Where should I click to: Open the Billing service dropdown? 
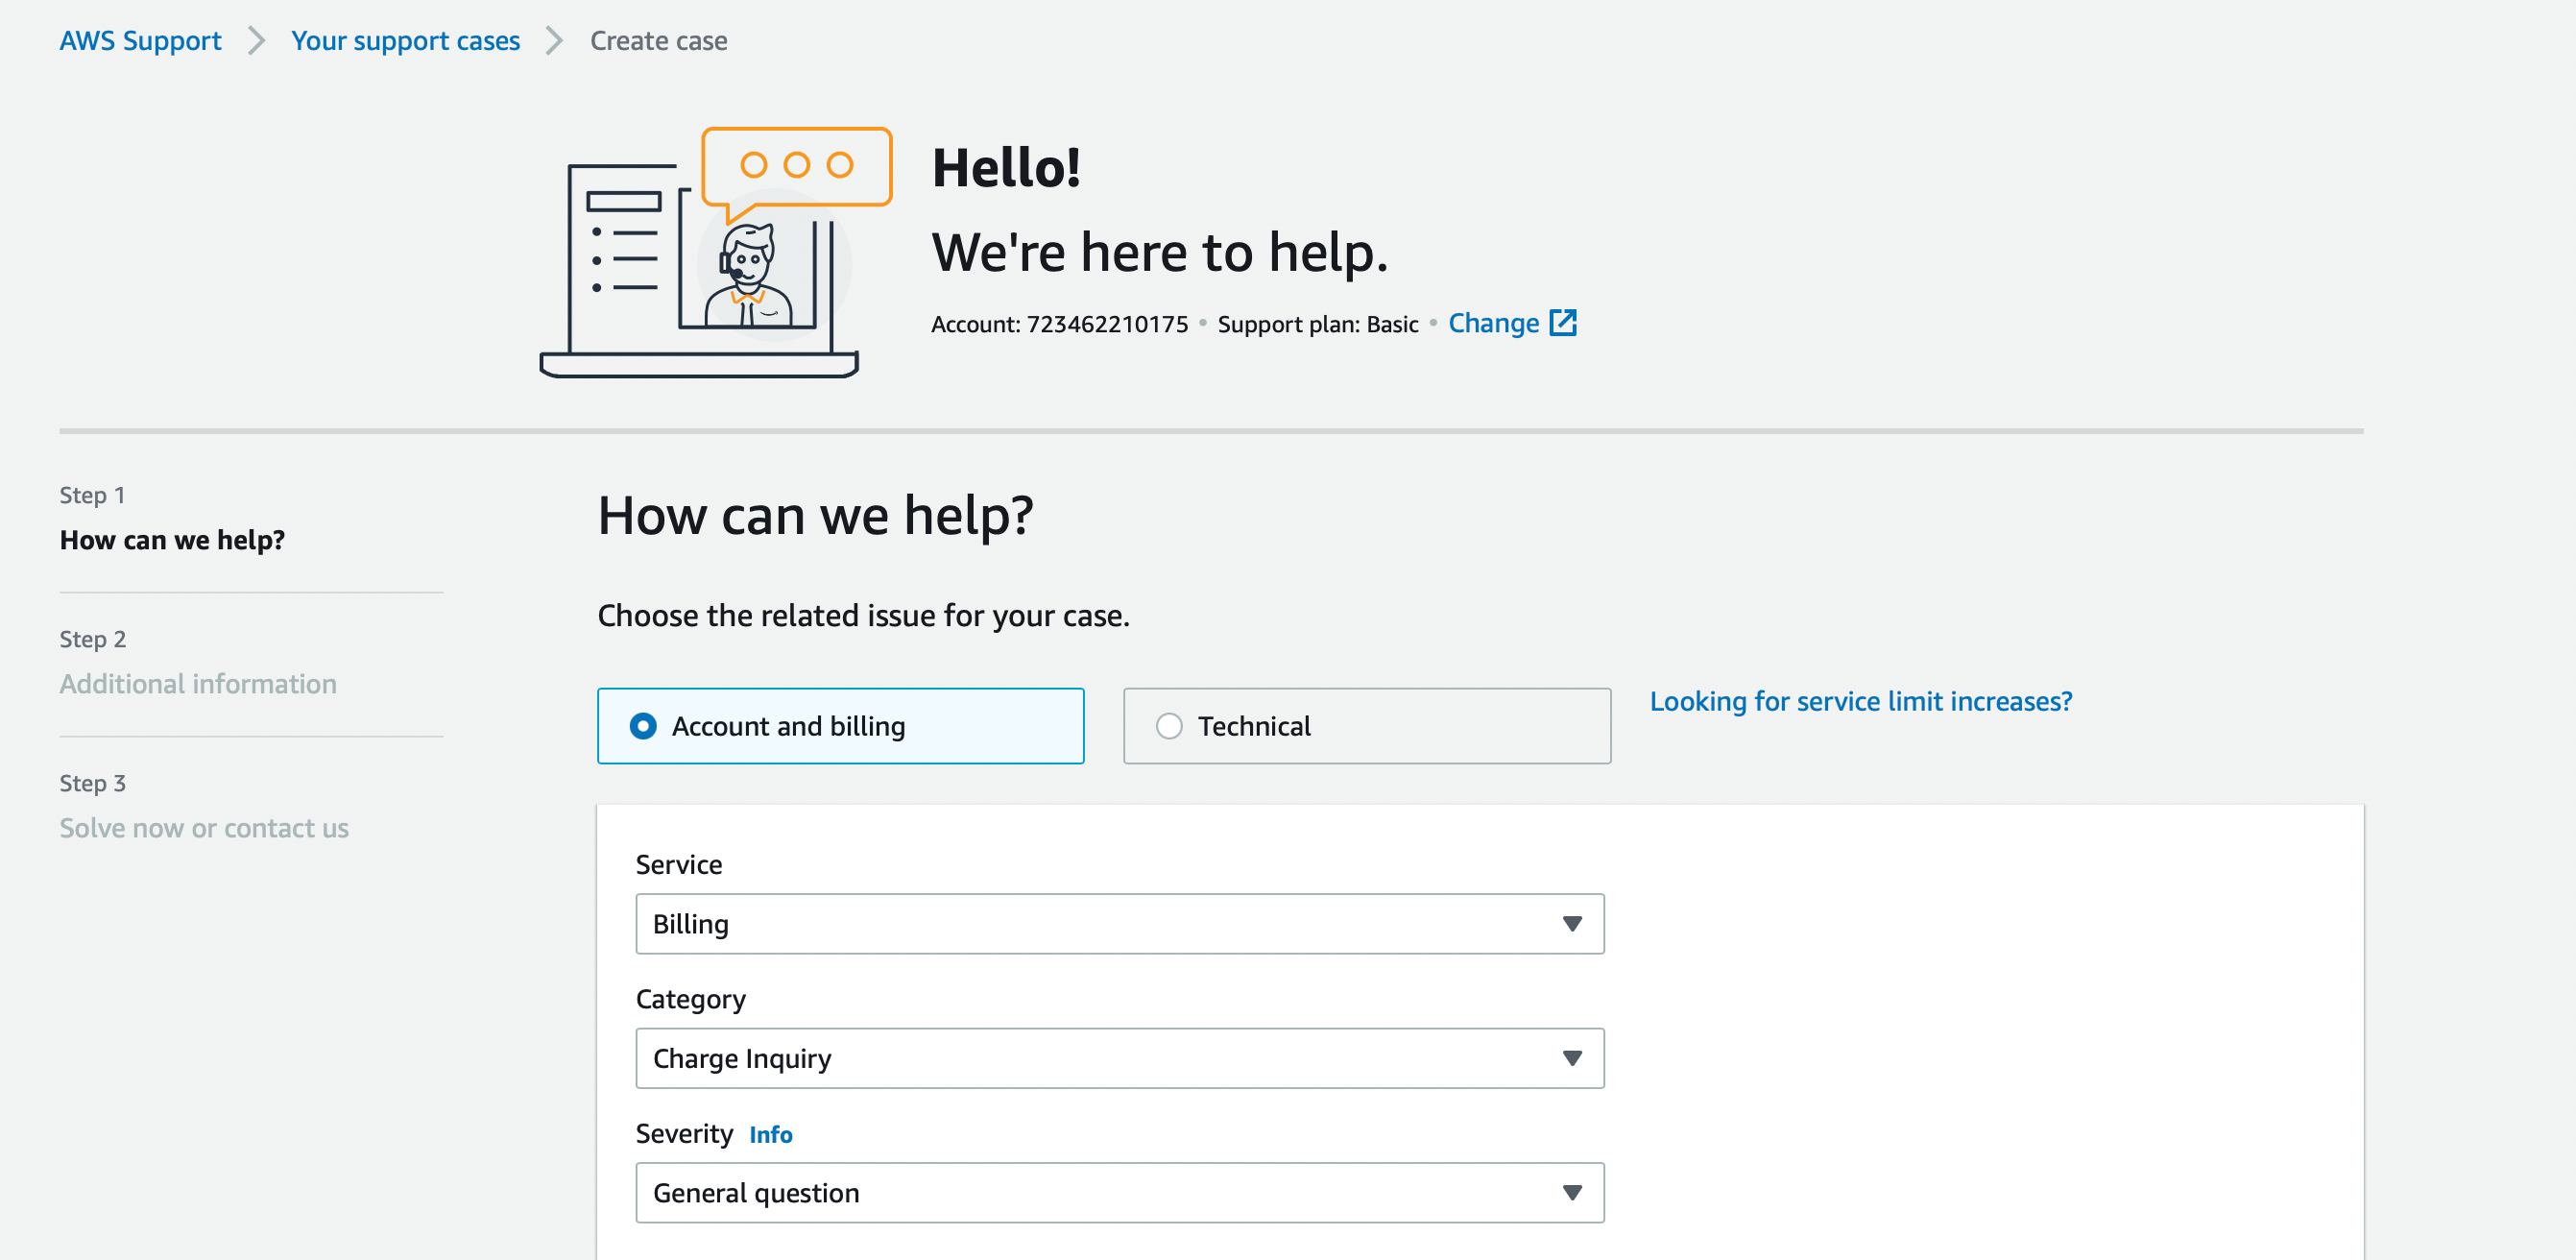[1100, 924]
